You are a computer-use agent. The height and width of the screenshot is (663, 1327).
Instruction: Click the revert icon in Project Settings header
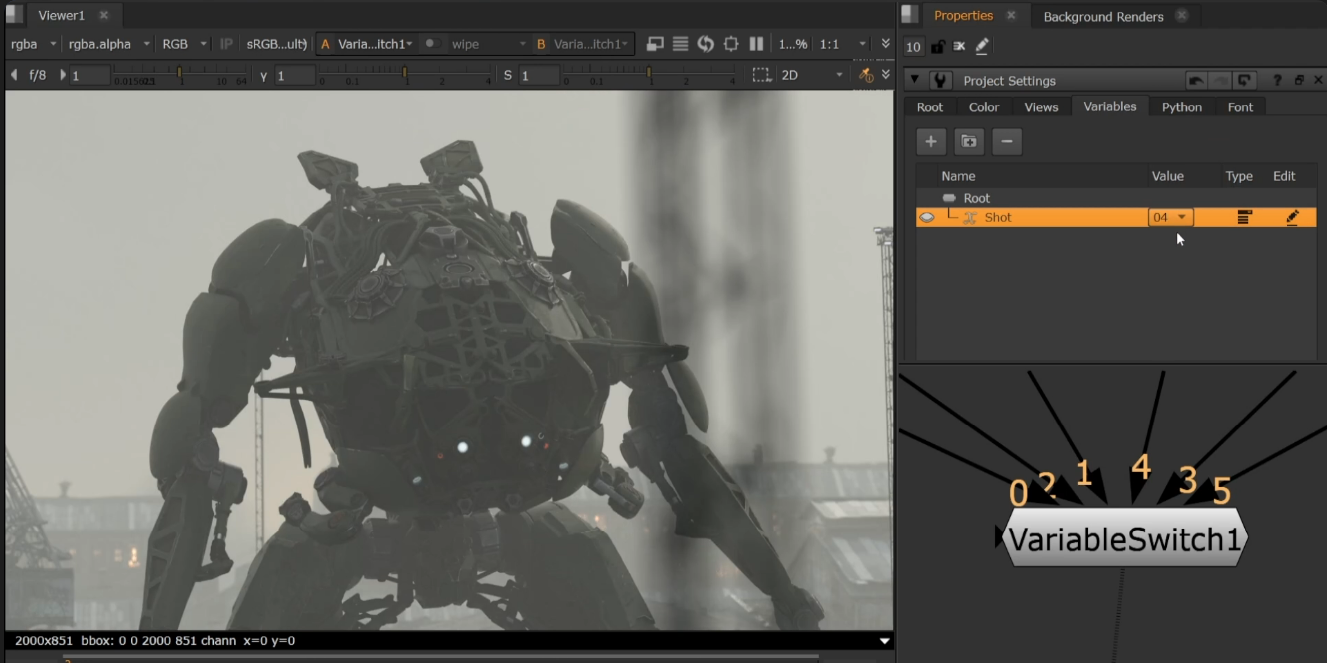point(1244,81)
